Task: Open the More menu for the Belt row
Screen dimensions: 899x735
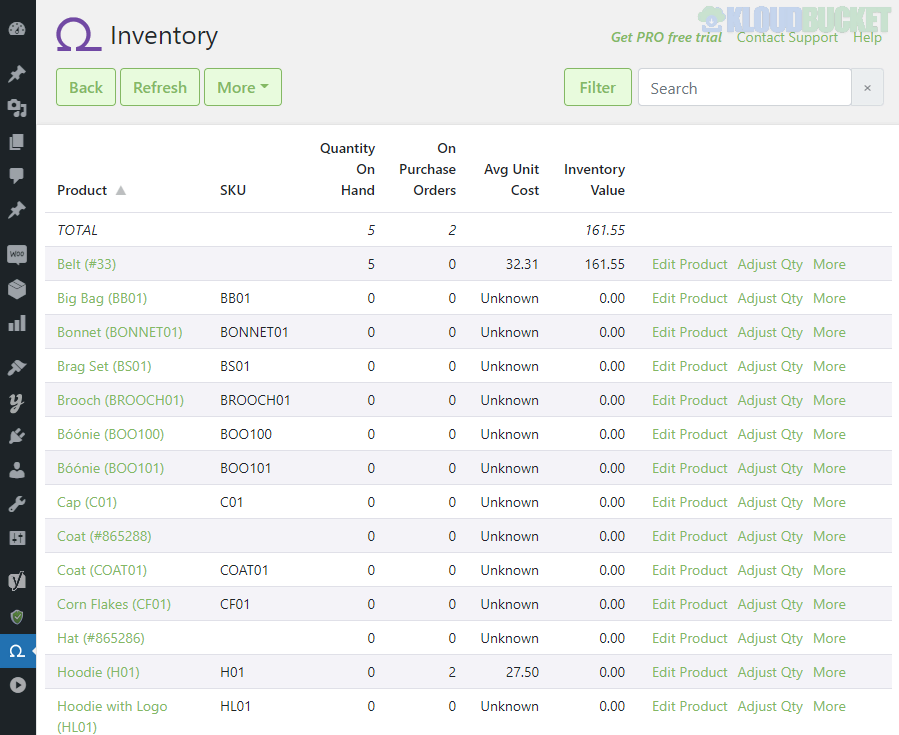Action: coord(828,264)
